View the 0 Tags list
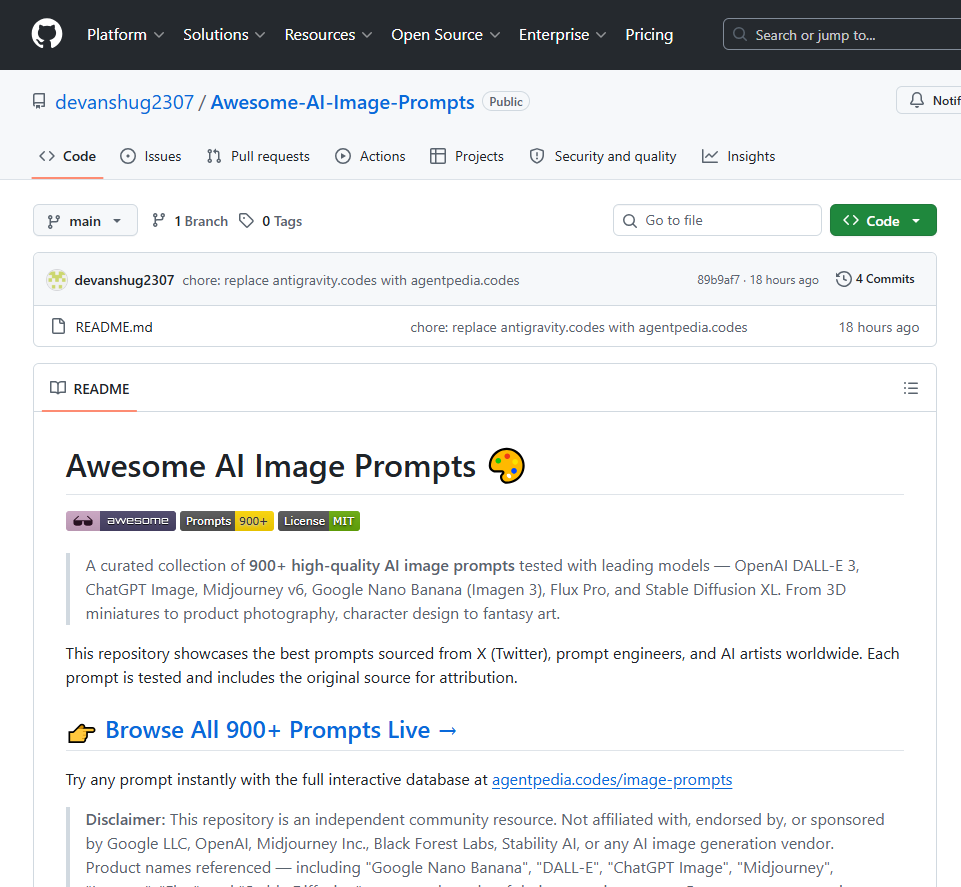This screenshot has height=887, width=961. [270, 221]
